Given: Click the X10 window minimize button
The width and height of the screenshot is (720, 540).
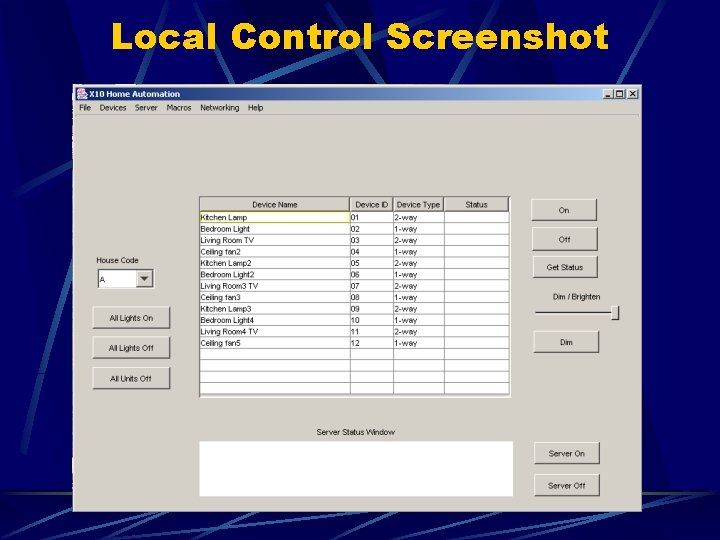Looking at the screenshot, I should tap(608, 94).
